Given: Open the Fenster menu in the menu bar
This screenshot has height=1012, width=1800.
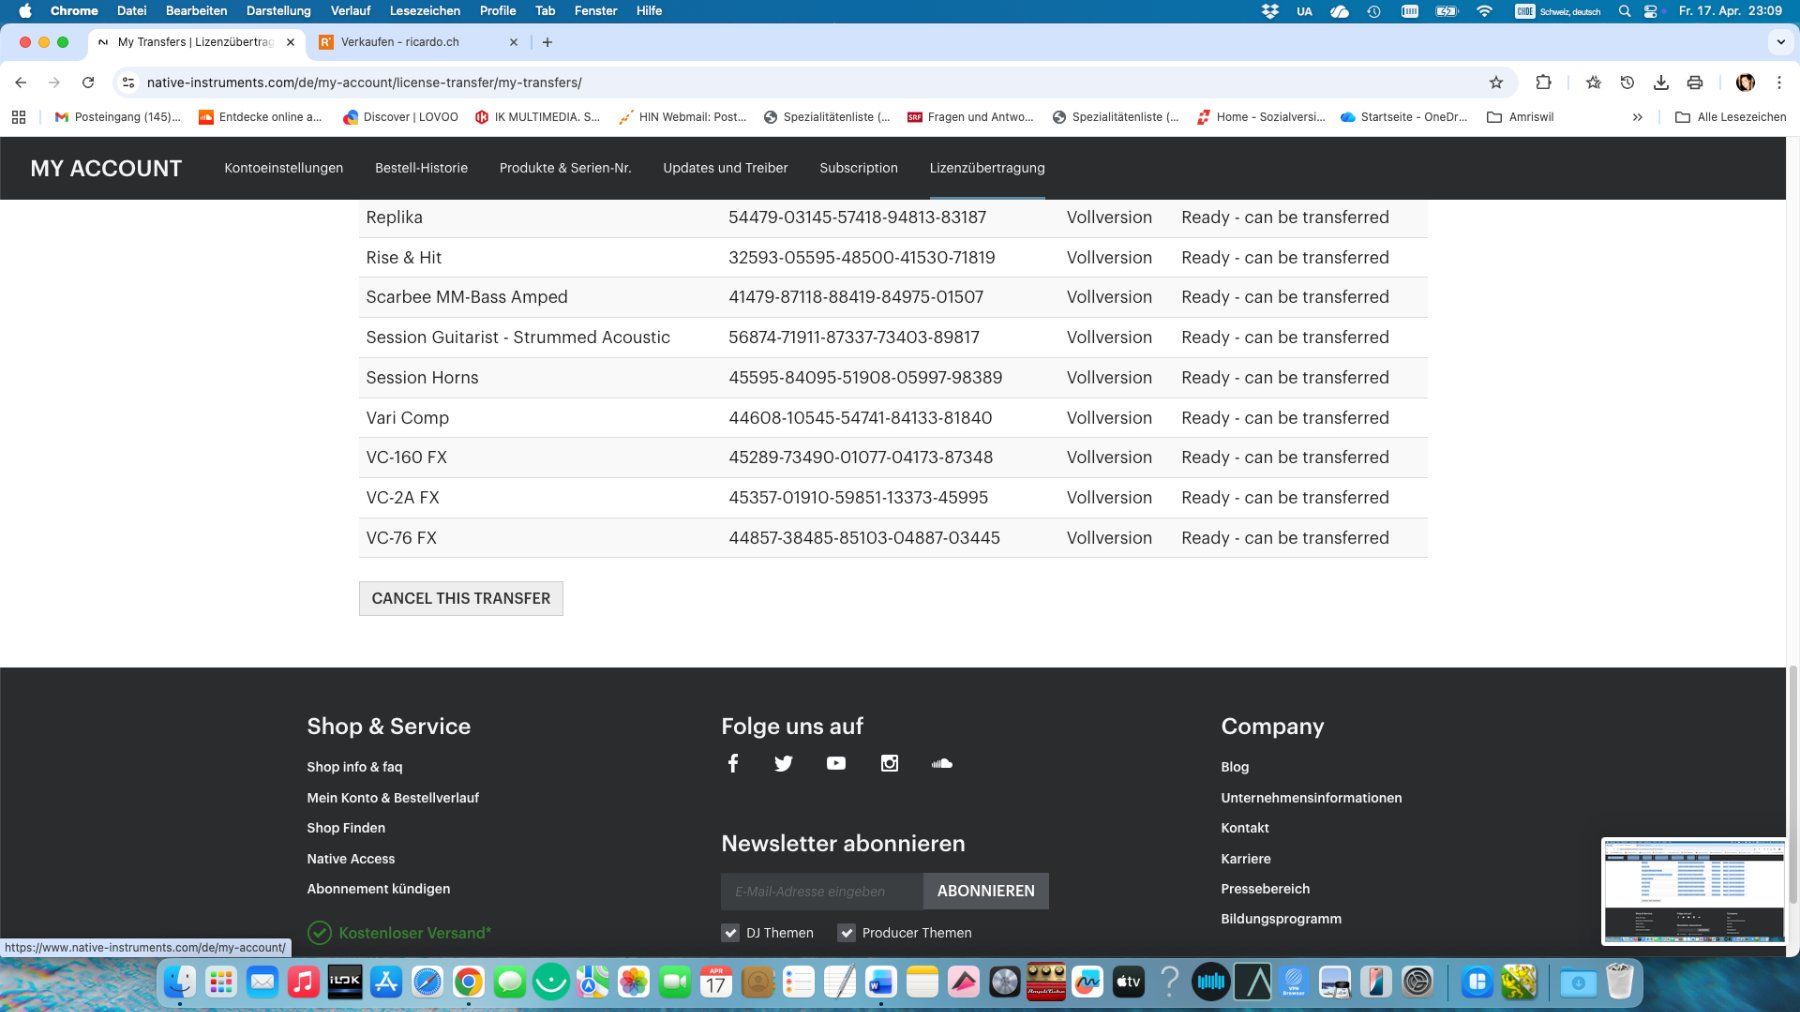Looking at the screenshot, I should point(596,11).
